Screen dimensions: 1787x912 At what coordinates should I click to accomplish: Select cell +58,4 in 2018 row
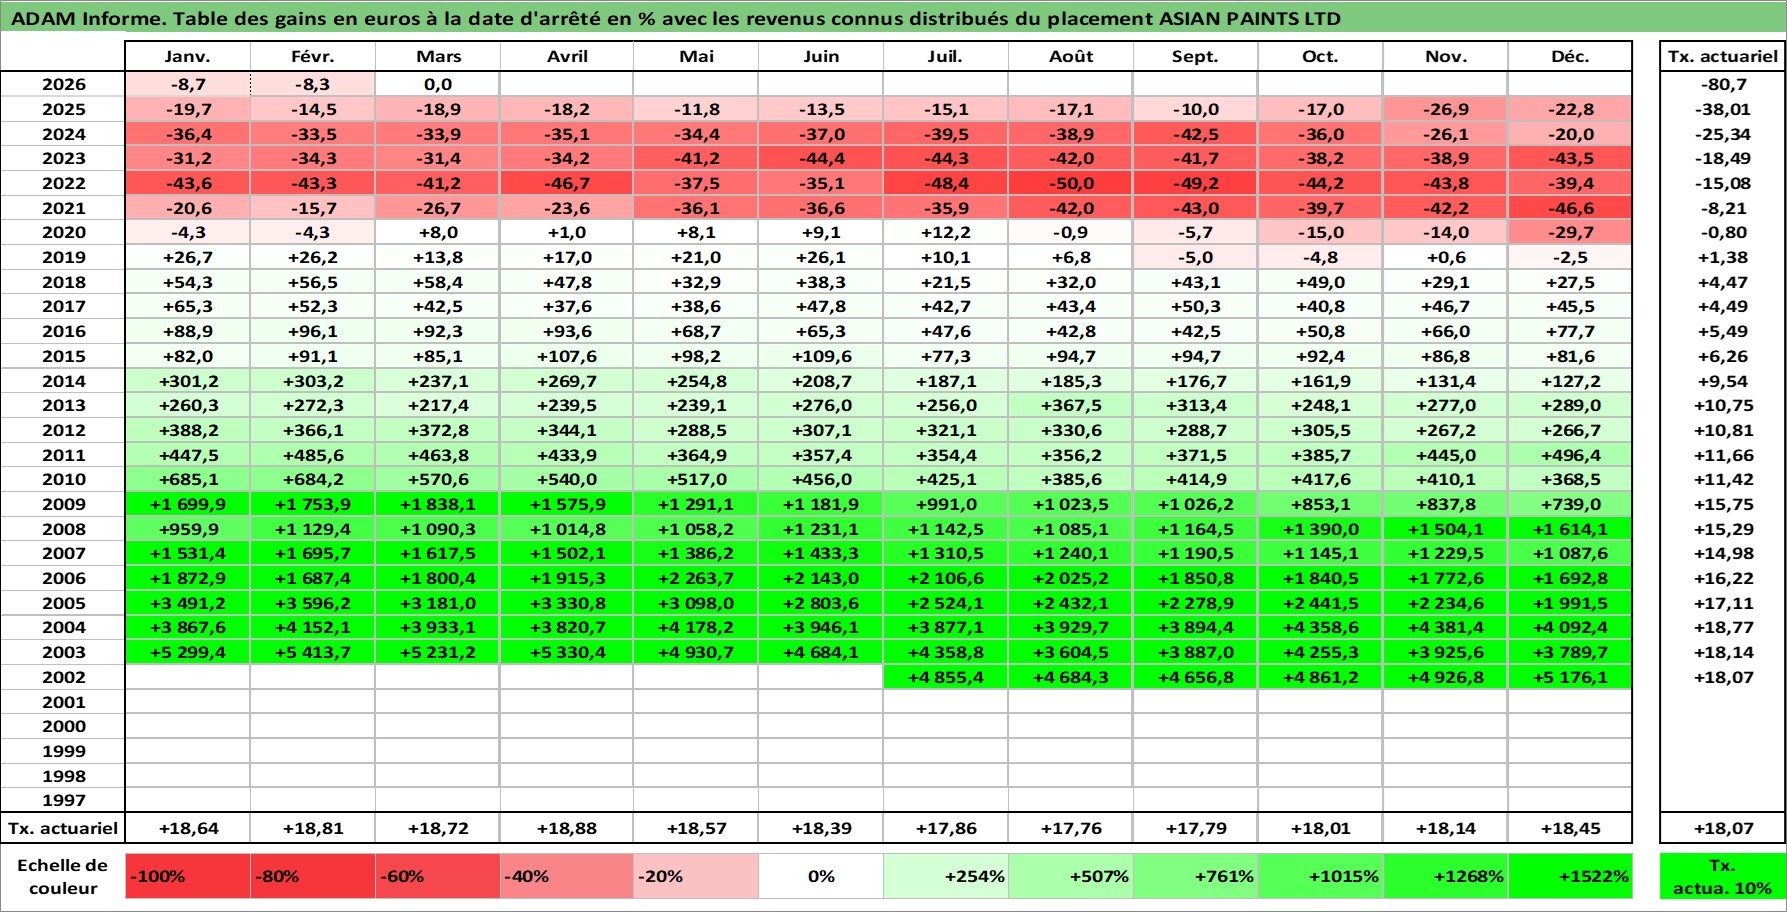tap(438, 282)
